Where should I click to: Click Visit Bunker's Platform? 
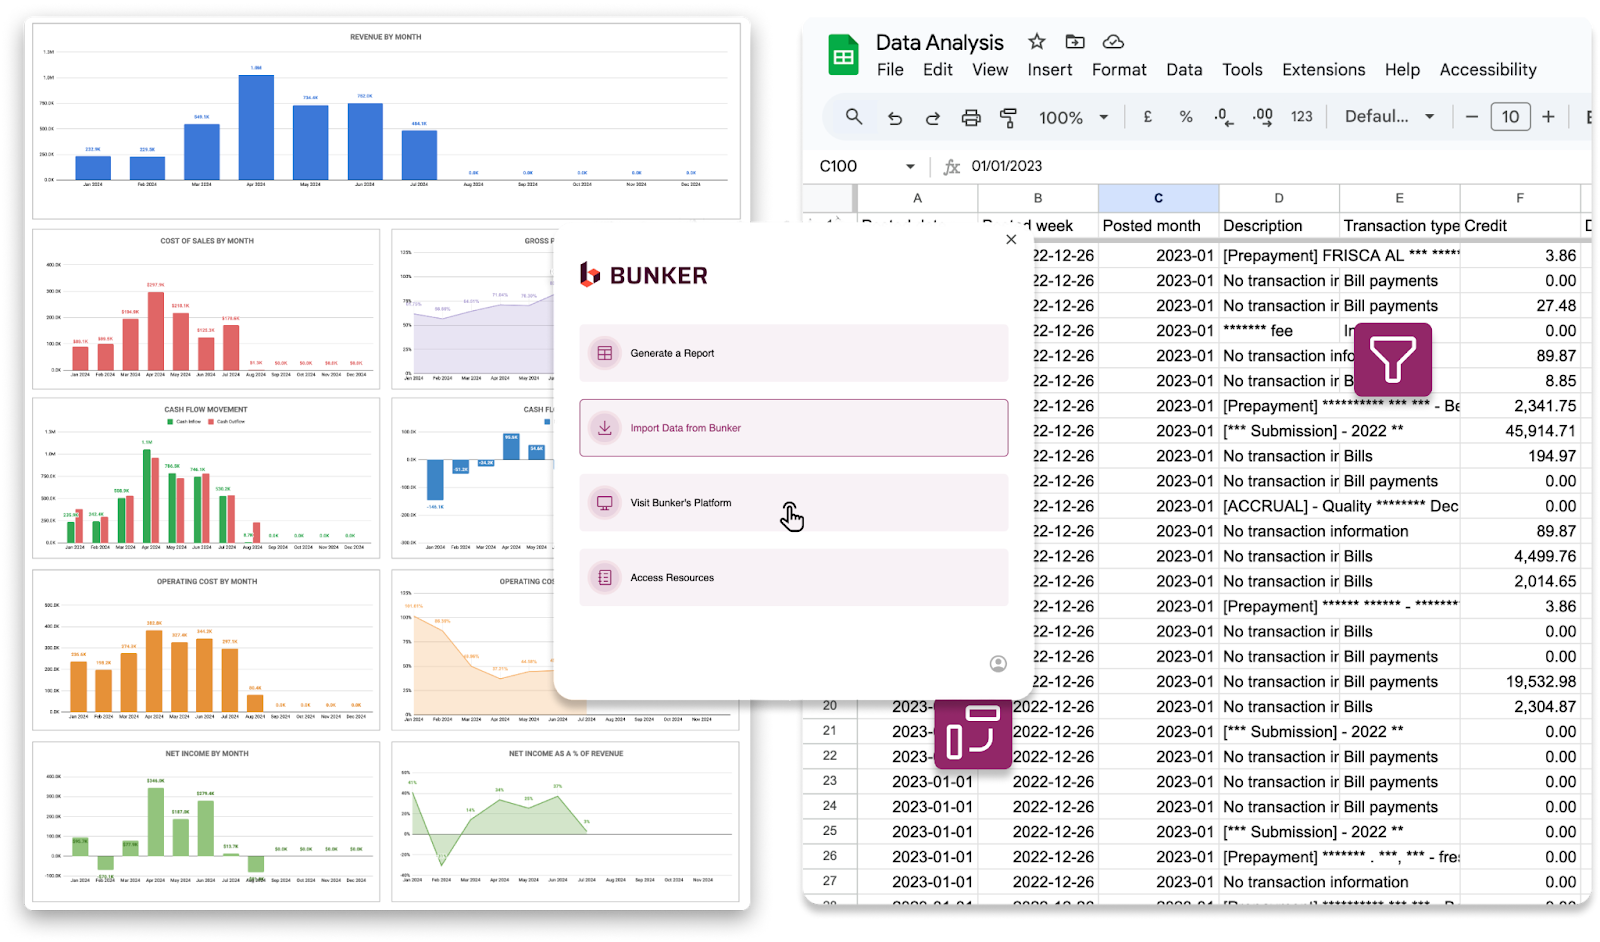pyautogui.click(x=794, y=503)
